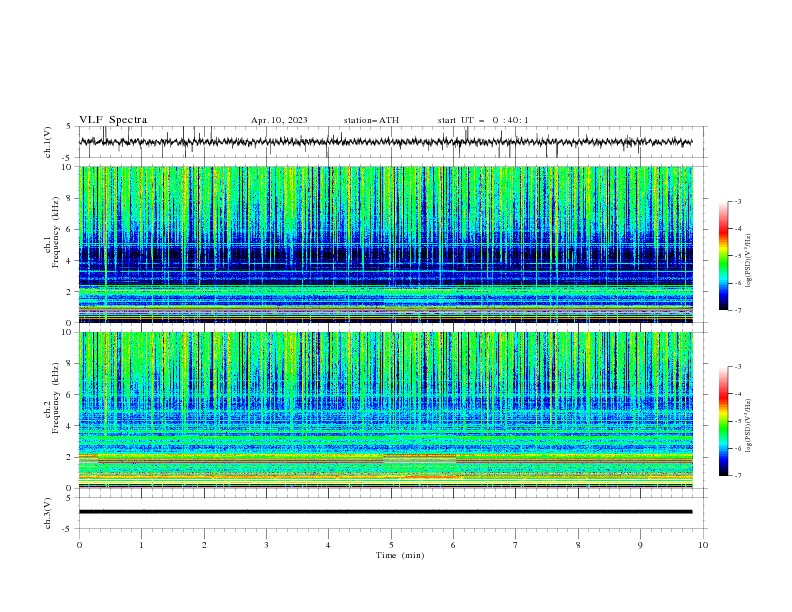Click time axis tick label "6"
This screenshot has height=612, width=792.
pyautogui.click(x=453, y=545)
